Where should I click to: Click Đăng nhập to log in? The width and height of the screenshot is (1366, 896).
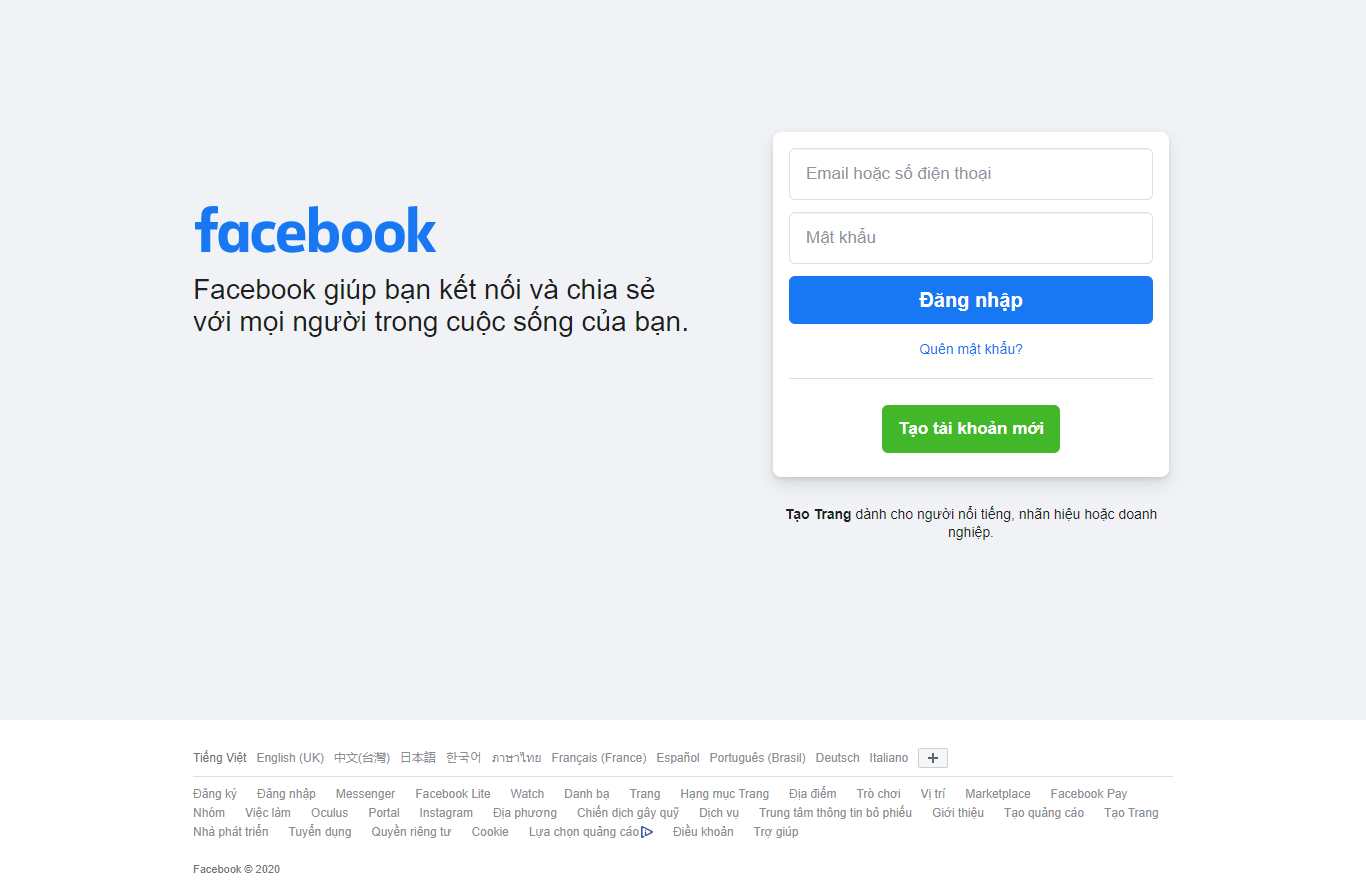click(x=970, y=299)
